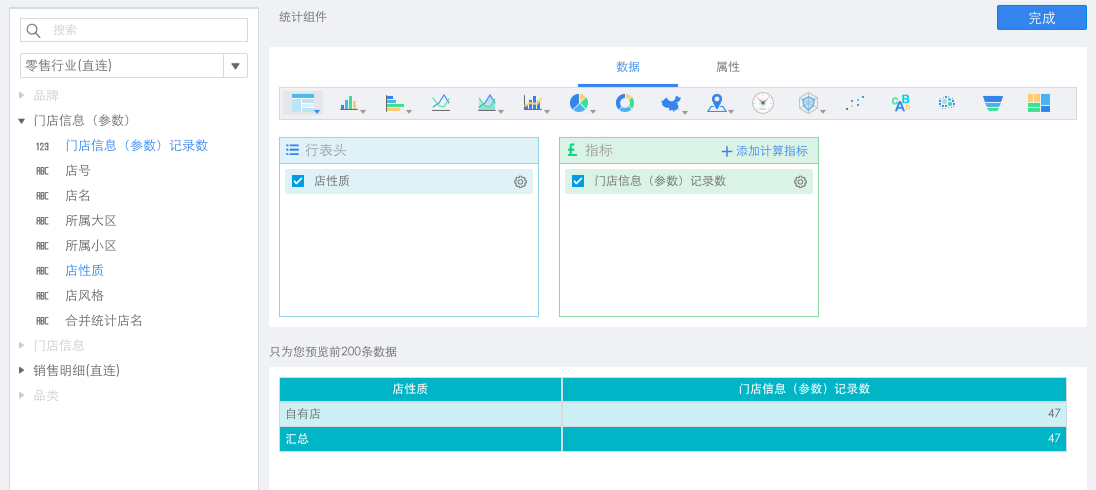Open column chart type dropdown arrow
Image resolution: width=1096 pixels, height=490 pixels.
[363, 110]
